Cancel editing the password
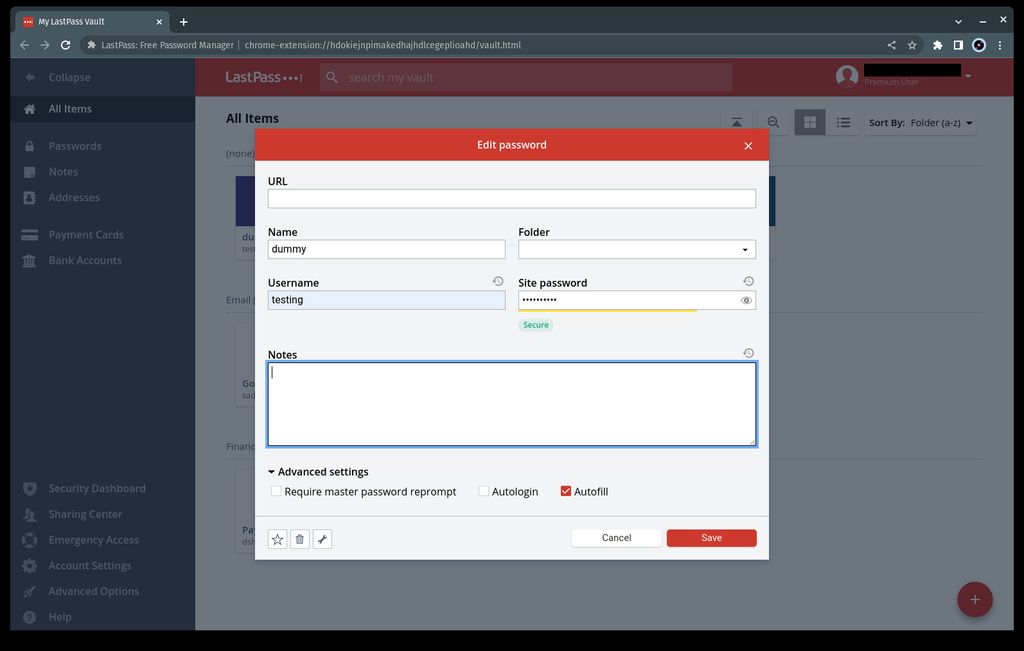The width and height of the screenshot is (1024, 651). (x=616, y=538)
